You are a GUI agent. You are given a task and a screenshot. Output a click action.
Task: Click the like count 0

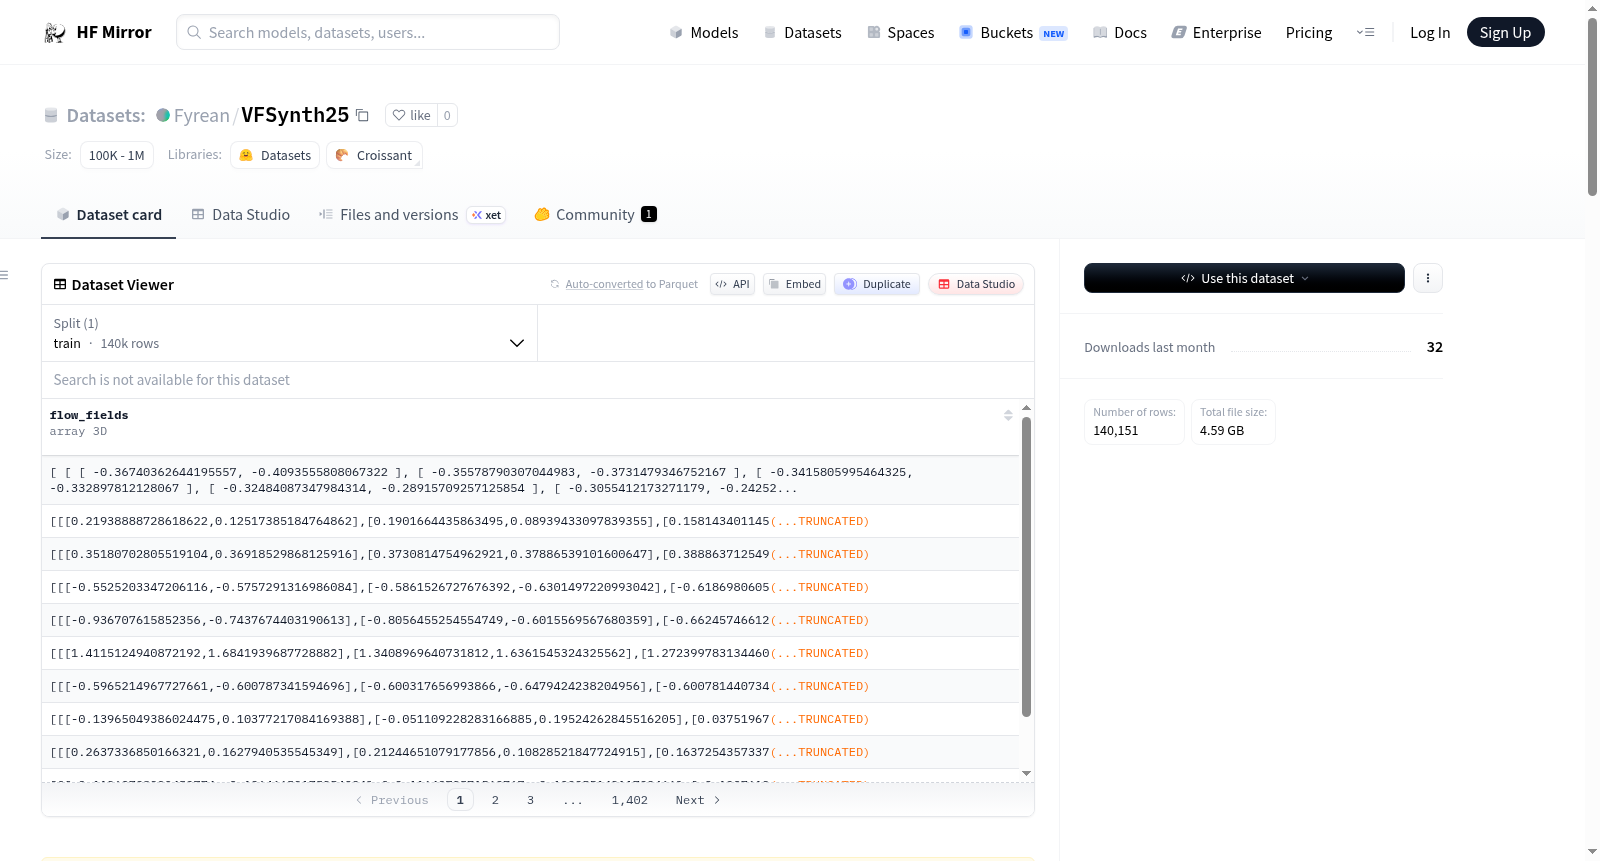coord(447,116)
